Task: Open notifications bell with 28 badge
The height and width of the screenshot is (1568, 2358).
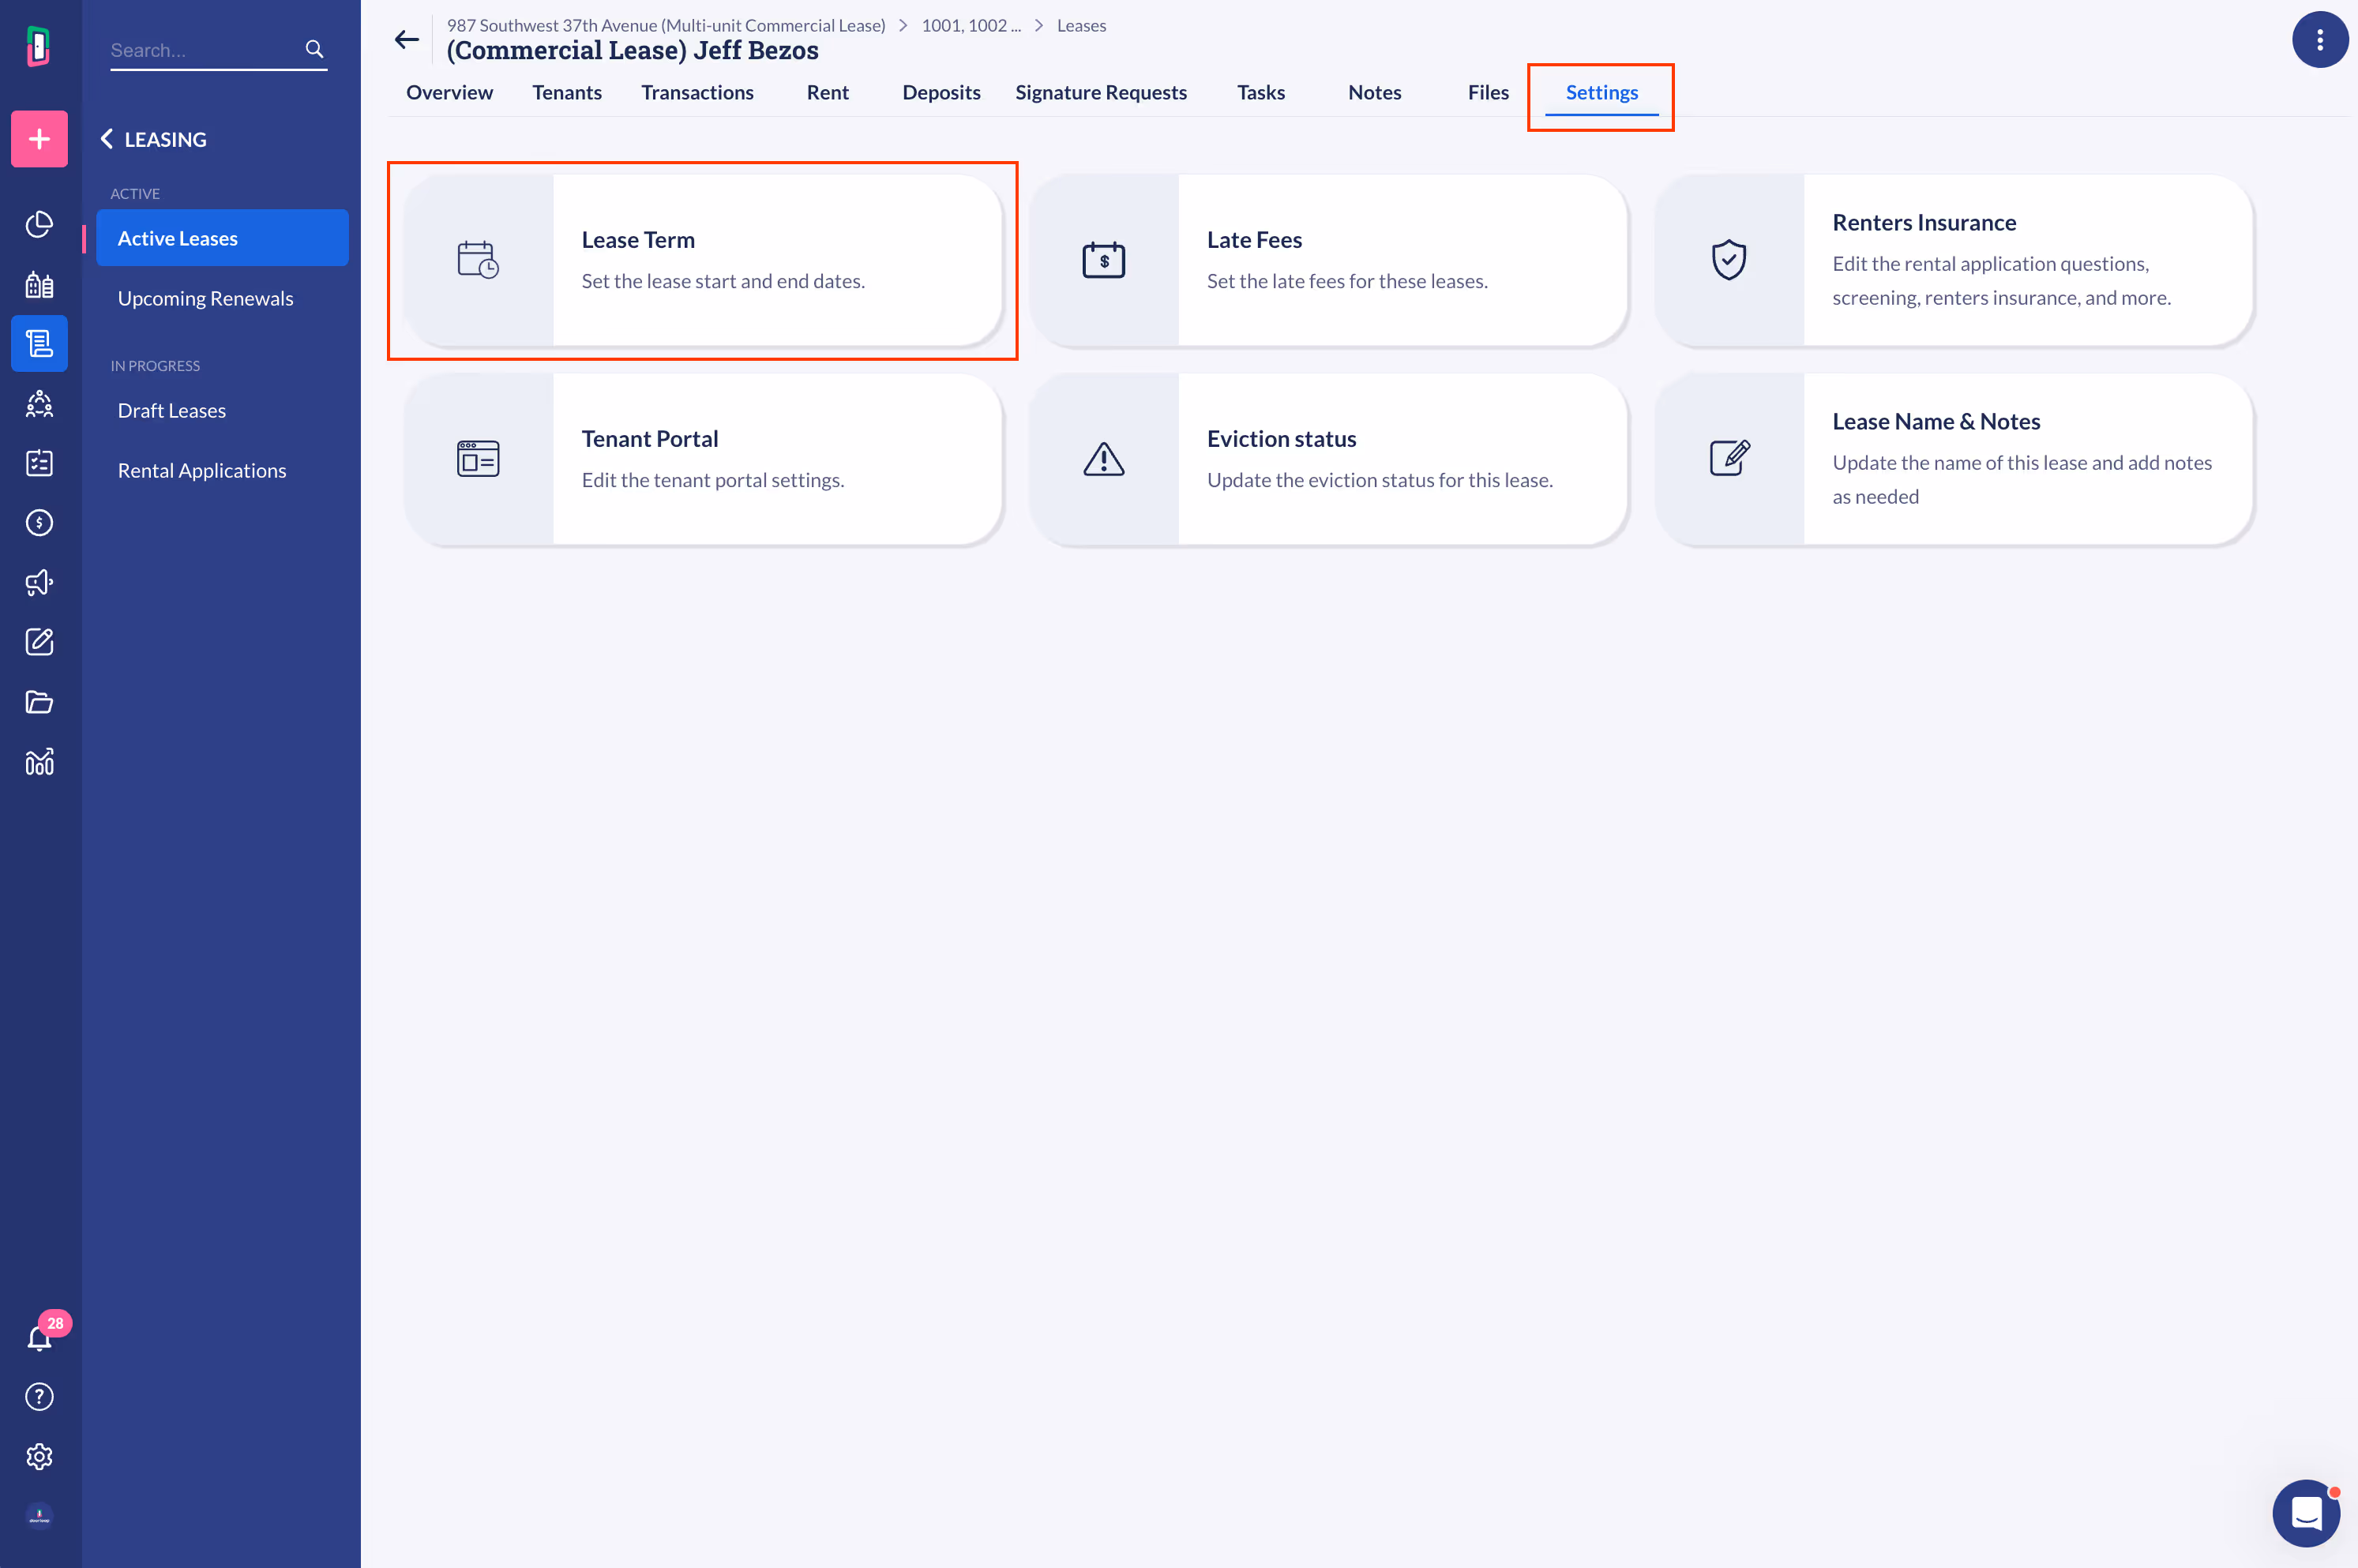Action: pyautogui.click(x=39, y=1337)
